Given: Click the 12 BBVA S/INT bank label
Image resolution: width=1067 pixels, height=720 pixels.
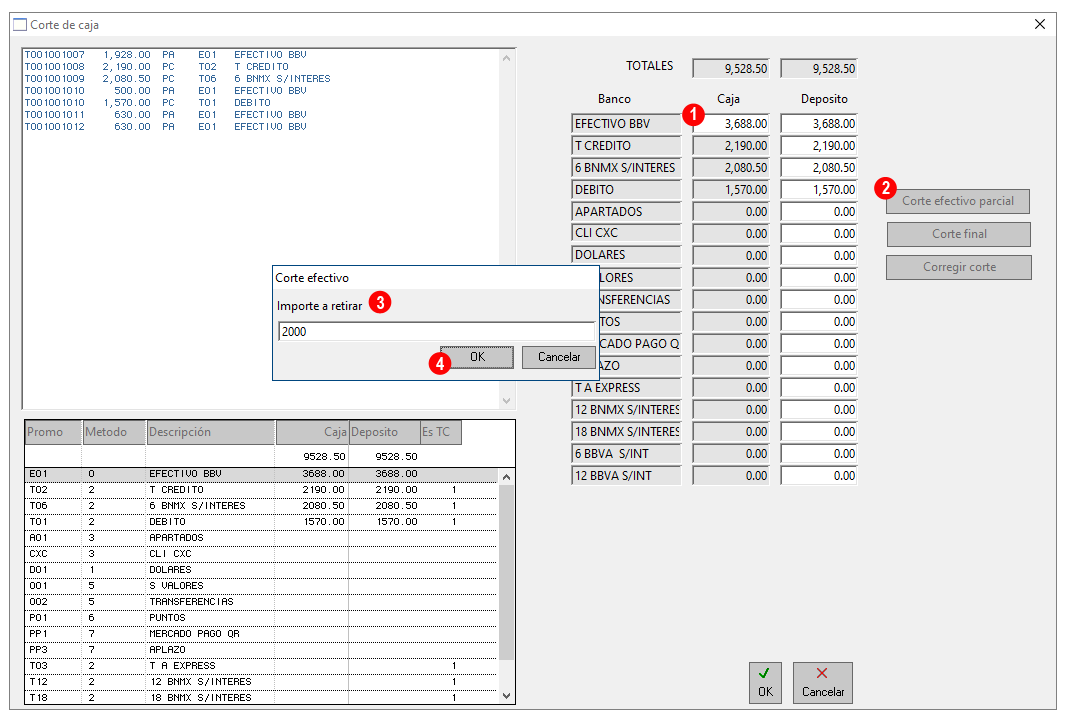Looking at the screenshot, I should (x=626, y=476).
